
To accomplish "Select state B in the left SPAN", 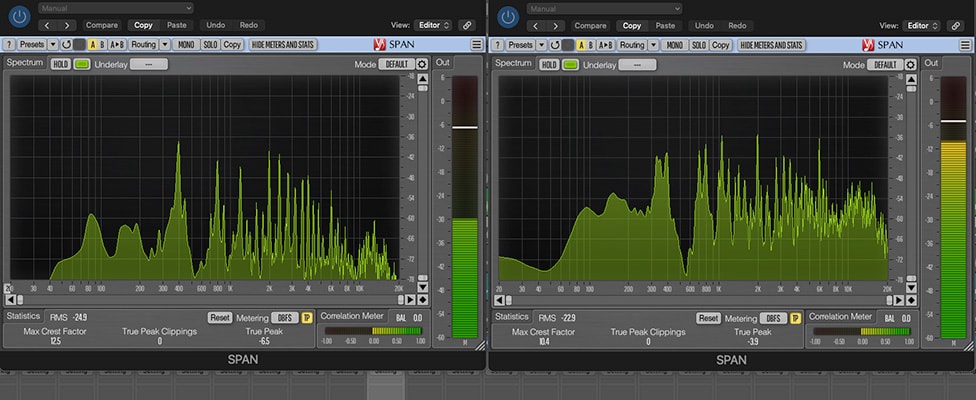I will [103, 45].
